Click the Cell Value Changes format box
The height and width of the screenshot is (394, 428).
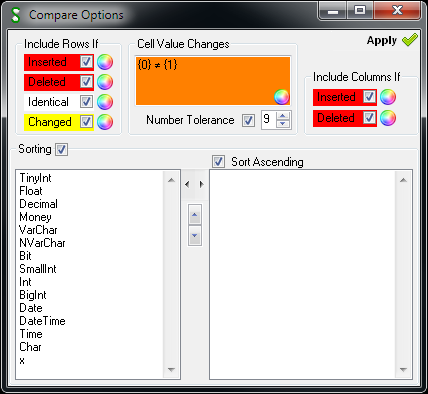click(213, 81)
